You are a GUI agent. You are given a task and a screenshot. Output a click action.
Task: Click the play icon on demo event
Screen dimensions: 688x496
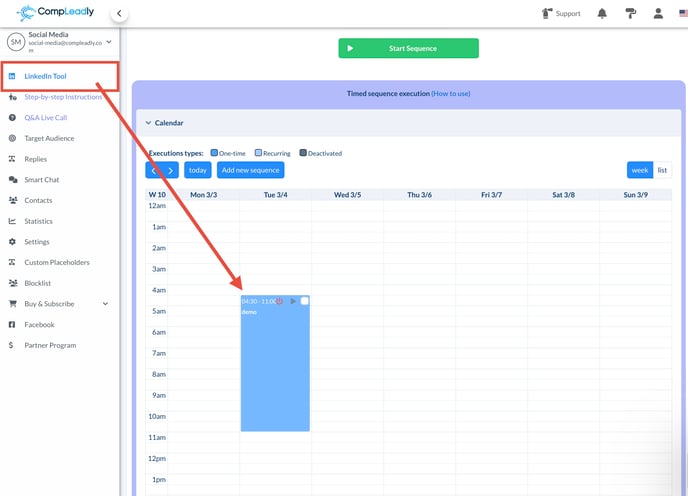click(x=293, y=301)
